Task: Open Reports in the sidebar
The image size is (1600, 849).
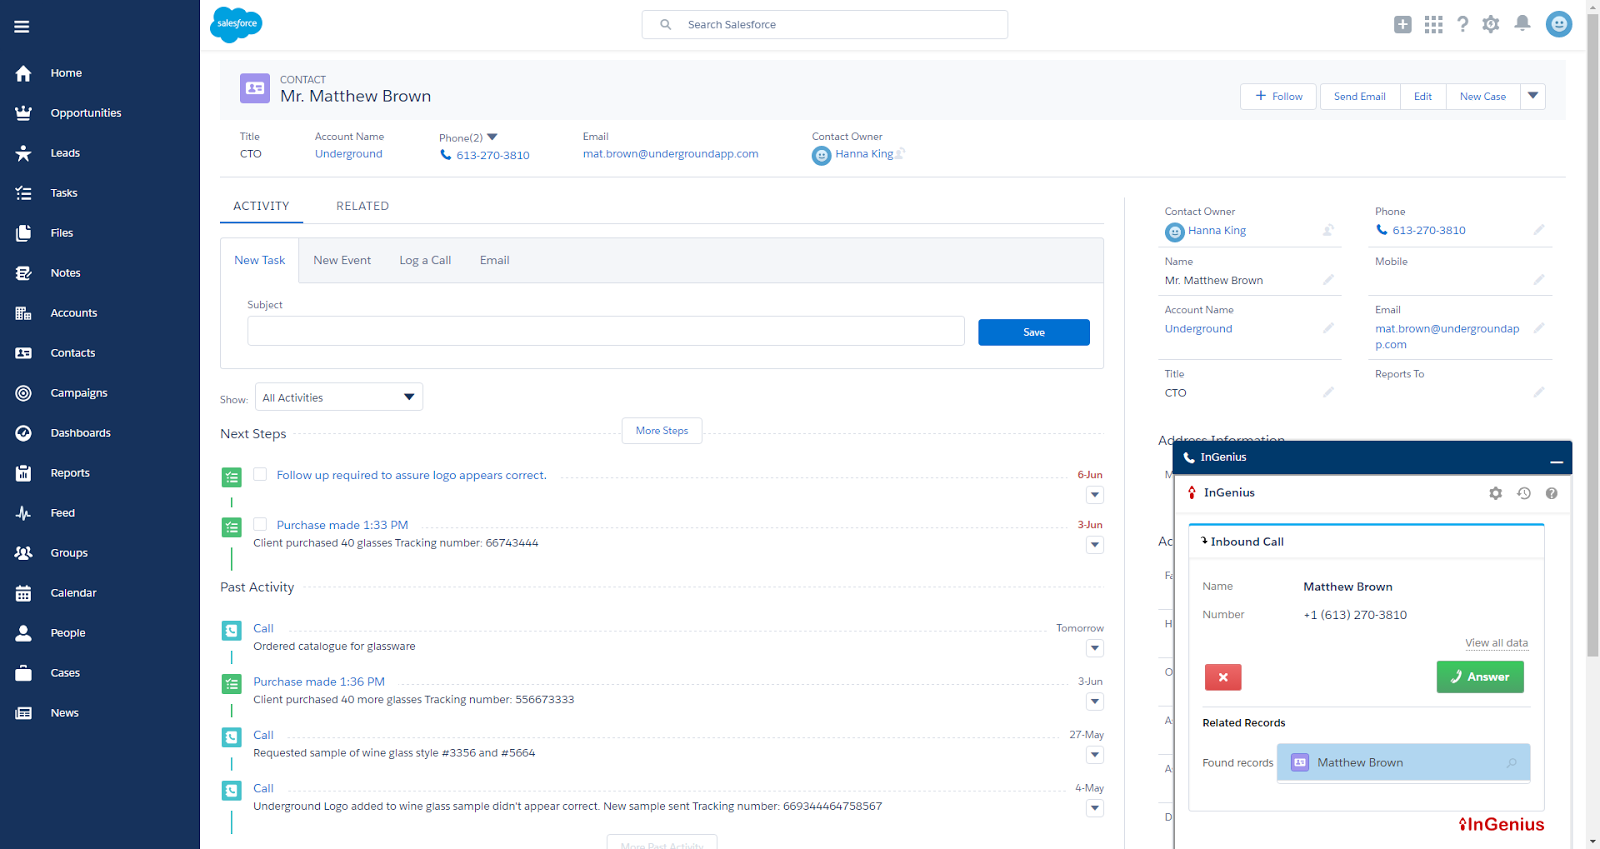Action: tap(70, 473)
